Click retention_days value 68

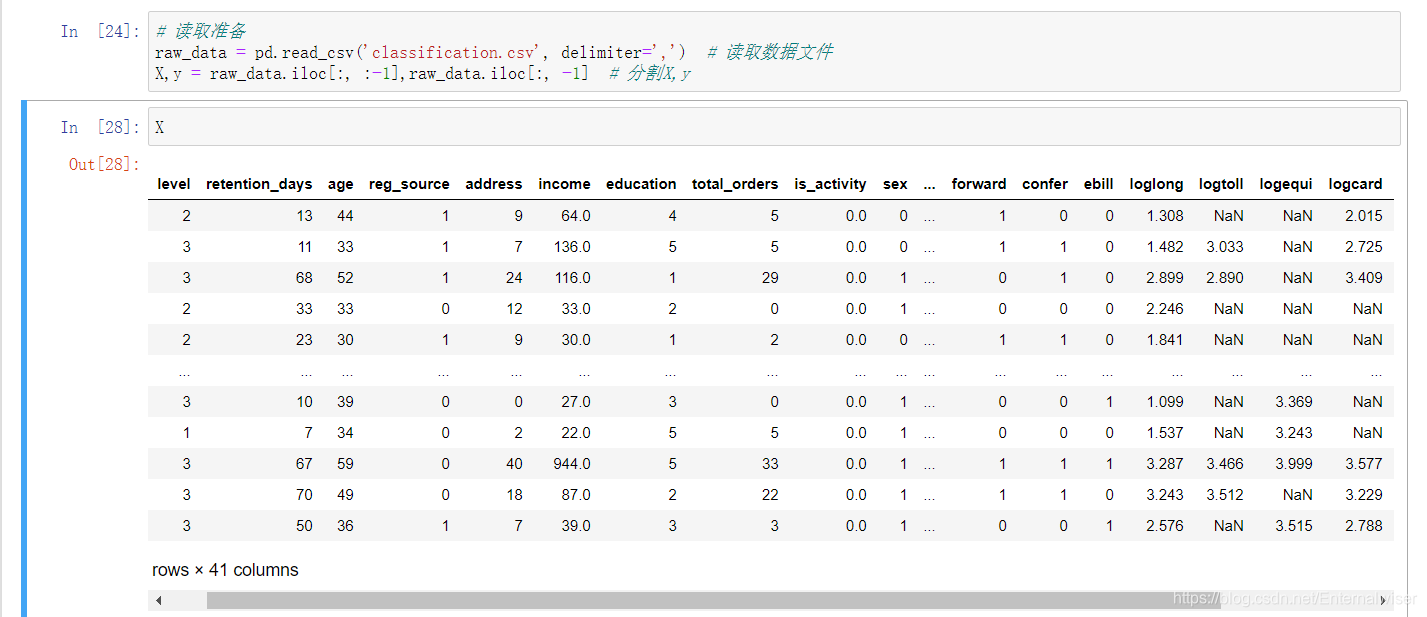tap(304, 278)
